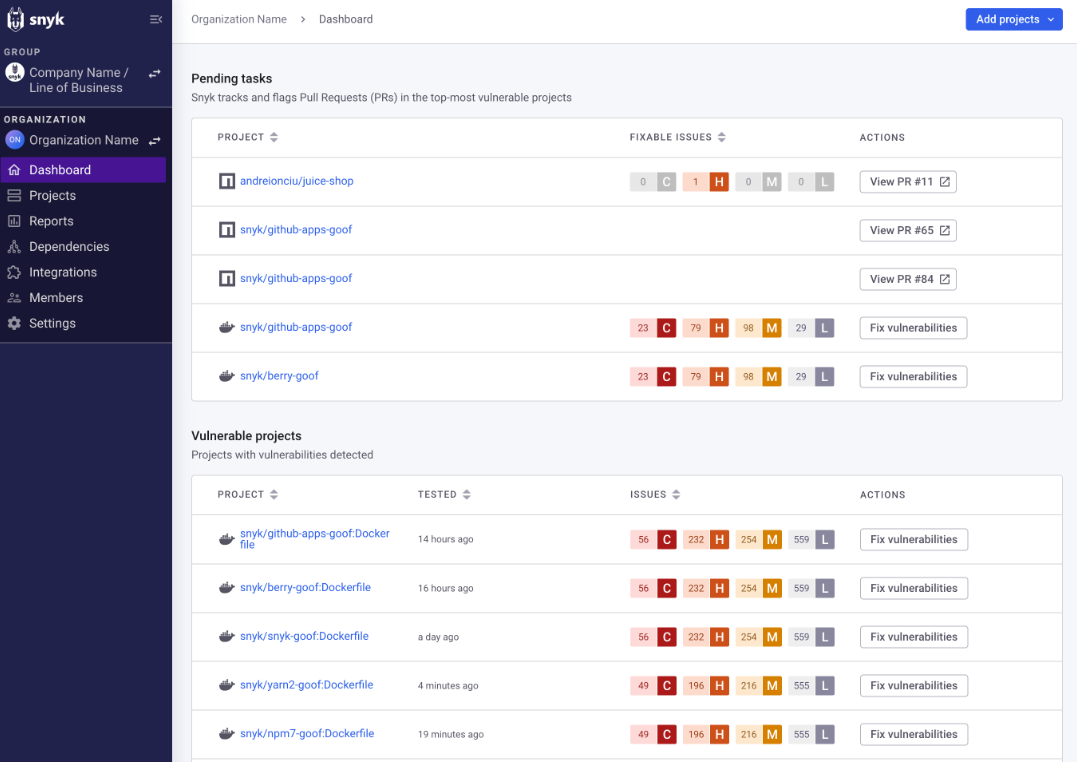Screen dimensions: 1077x762
Task: Click Docker icon beside snyk/yarn2-goof:Dockerfile
Action: click(227, 686)
